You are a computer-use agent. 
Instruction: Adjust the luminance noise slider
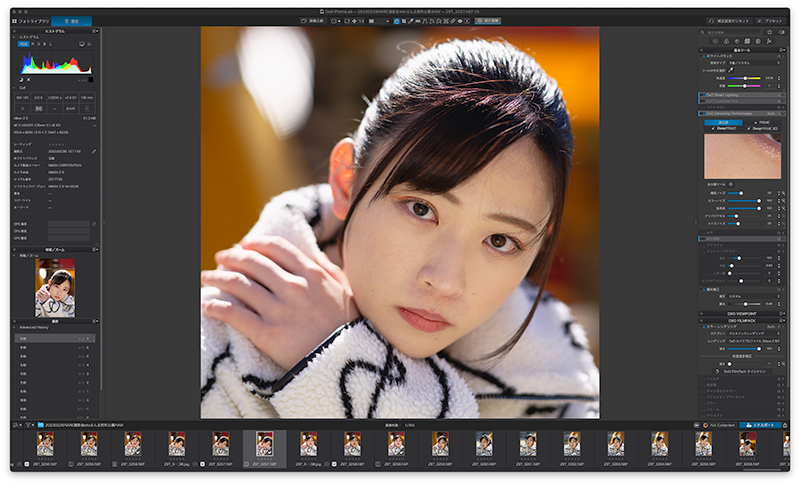[743, 193]
